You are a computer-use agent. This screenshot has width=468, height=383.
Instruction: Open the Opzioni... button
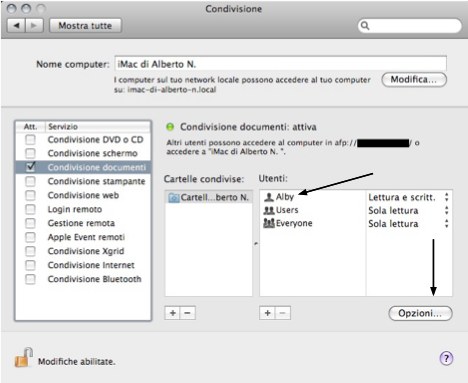coord(420,313)
